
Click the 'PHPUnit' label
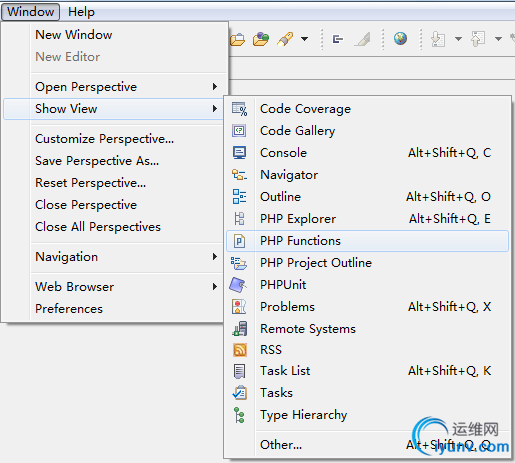(283, 285)
